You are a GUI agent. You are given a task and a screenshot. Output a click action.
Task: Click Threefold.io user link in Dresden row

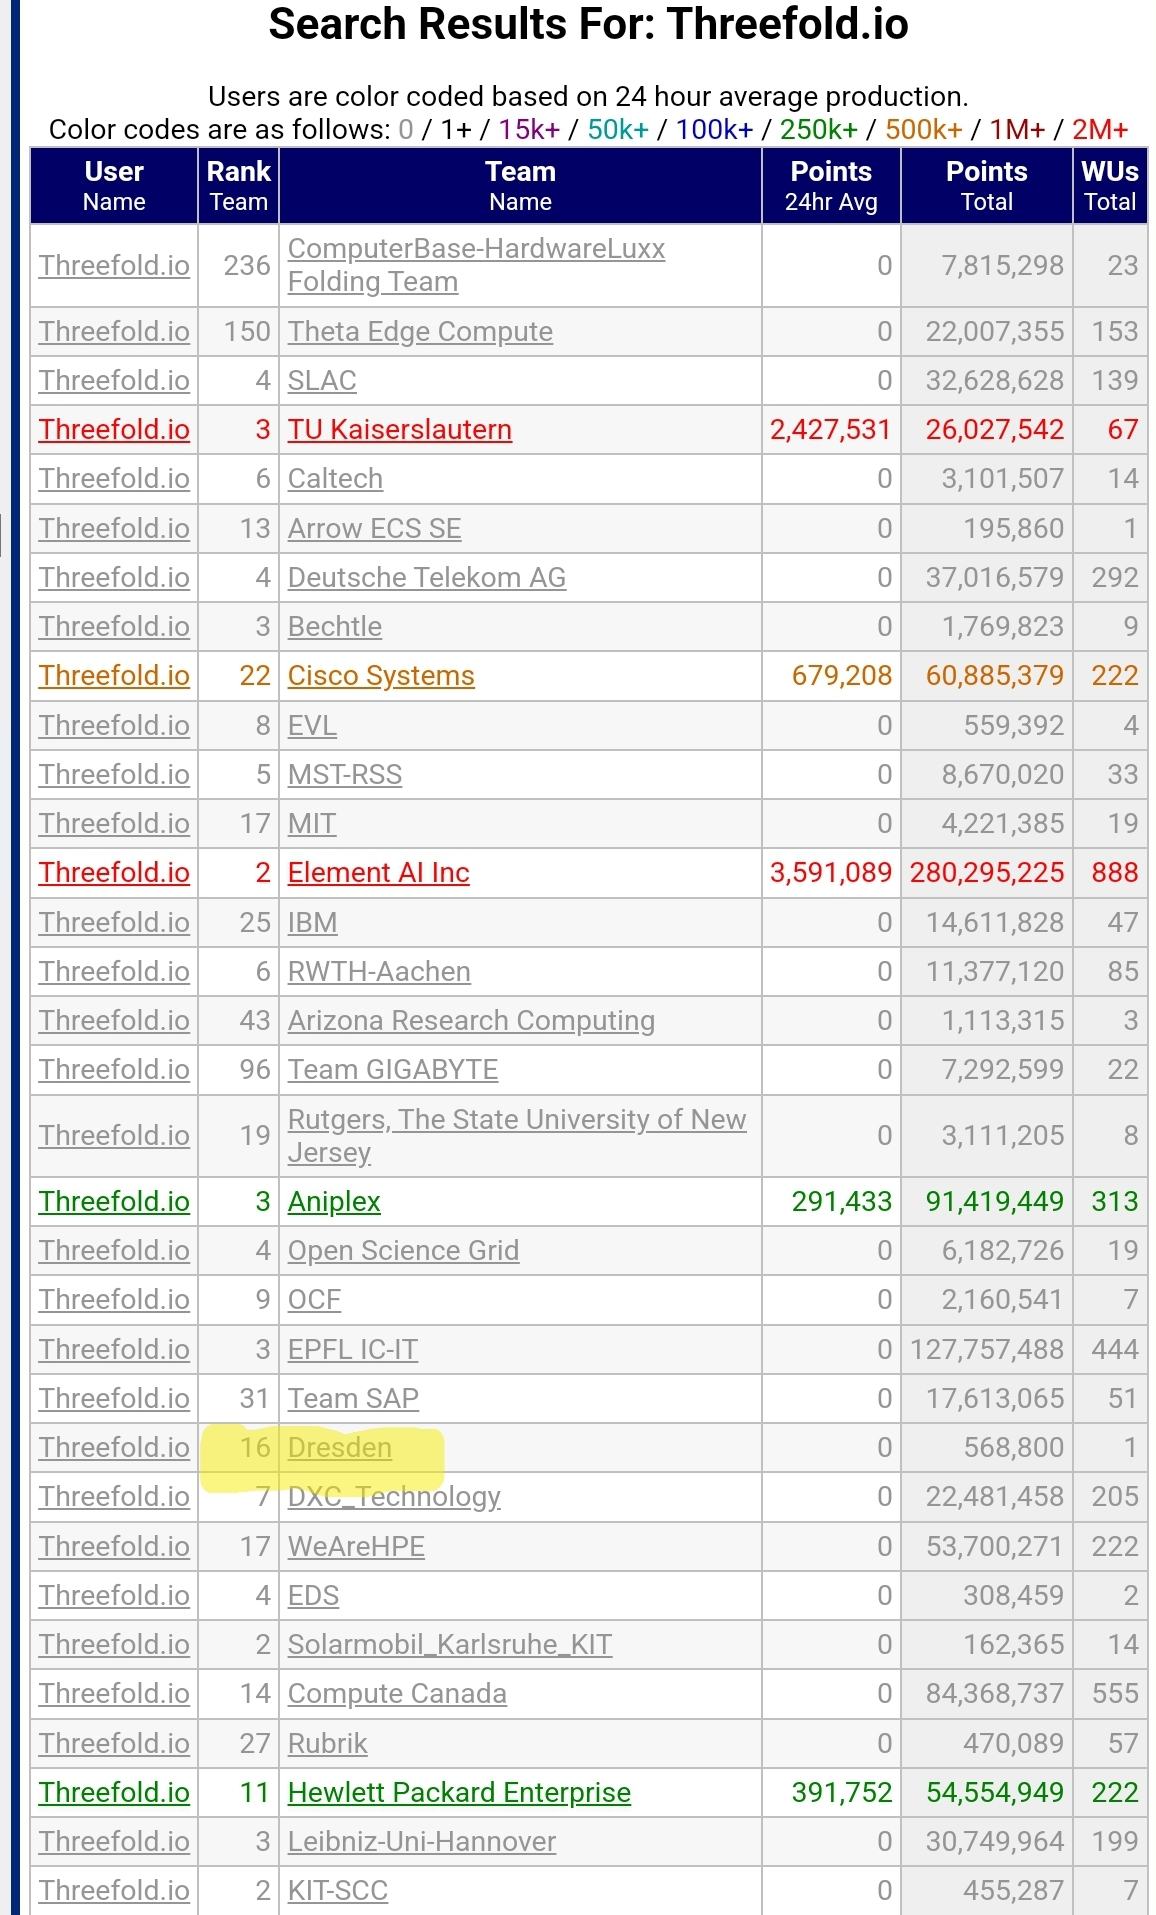pos(114,1447)
